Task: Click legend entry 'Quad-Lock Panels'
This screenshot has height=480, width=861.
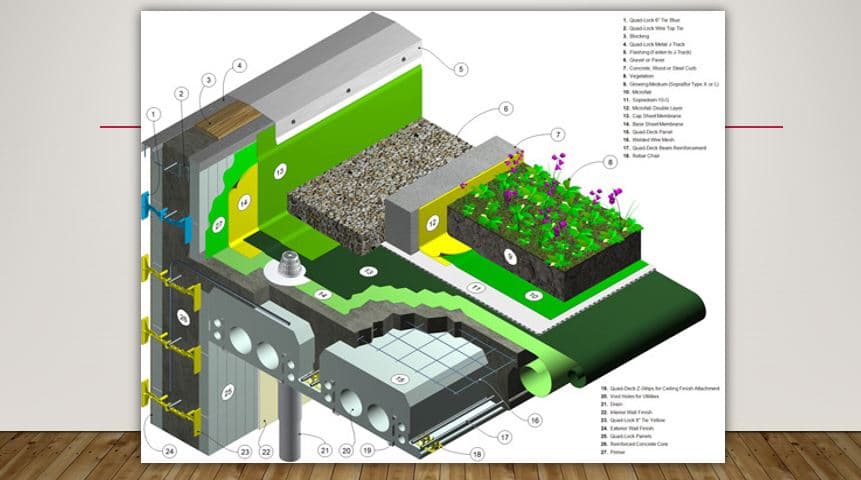Action: coord(631,436)
